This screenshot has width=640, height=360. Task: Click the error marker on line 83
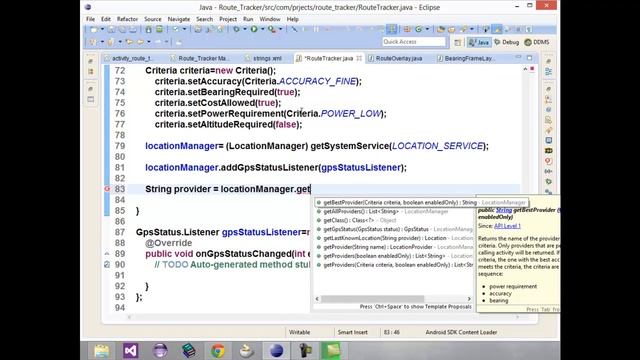click(x=107, y=189)
